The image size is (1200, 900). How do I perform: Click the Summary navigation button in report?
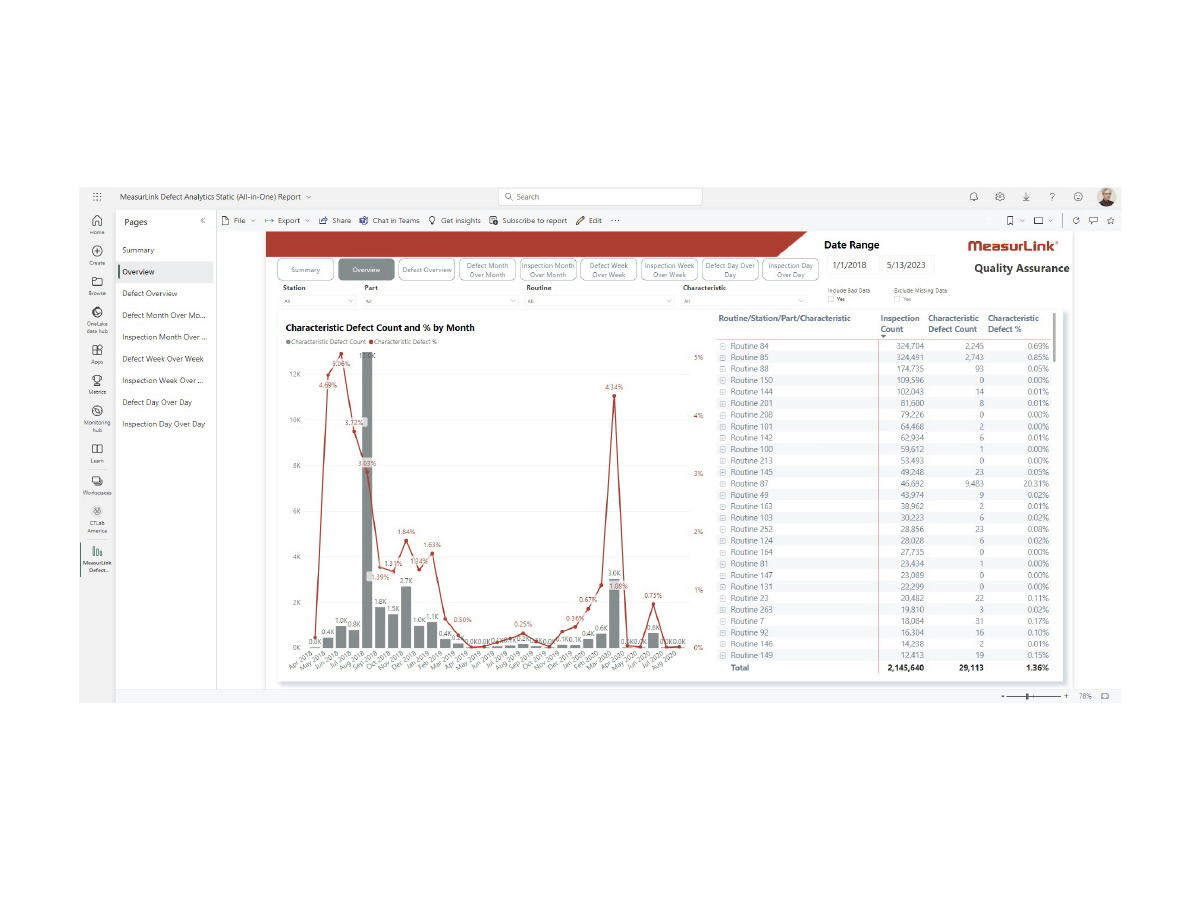305,270
